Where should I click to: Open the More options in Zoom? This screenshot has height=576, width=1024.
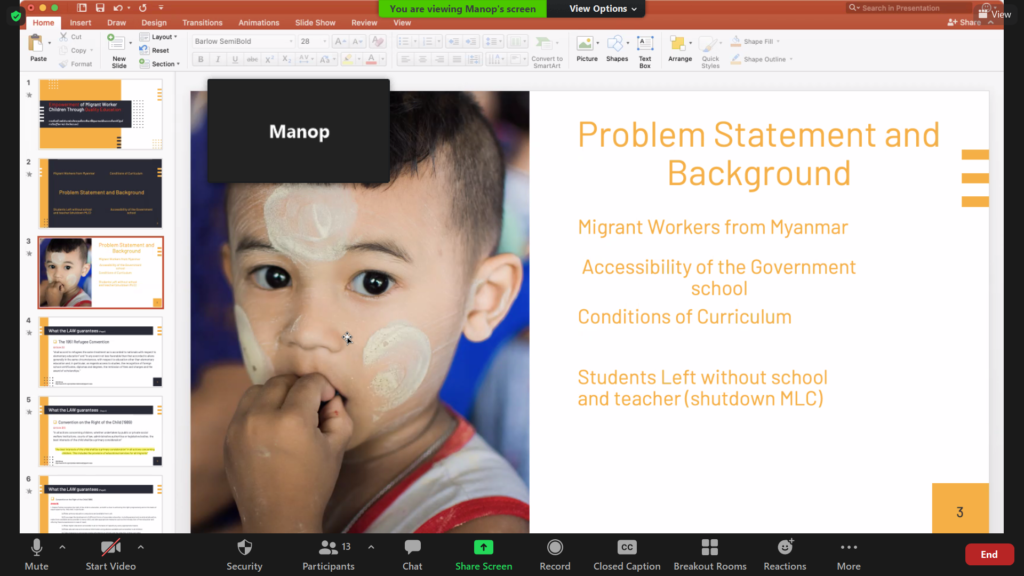848,554
